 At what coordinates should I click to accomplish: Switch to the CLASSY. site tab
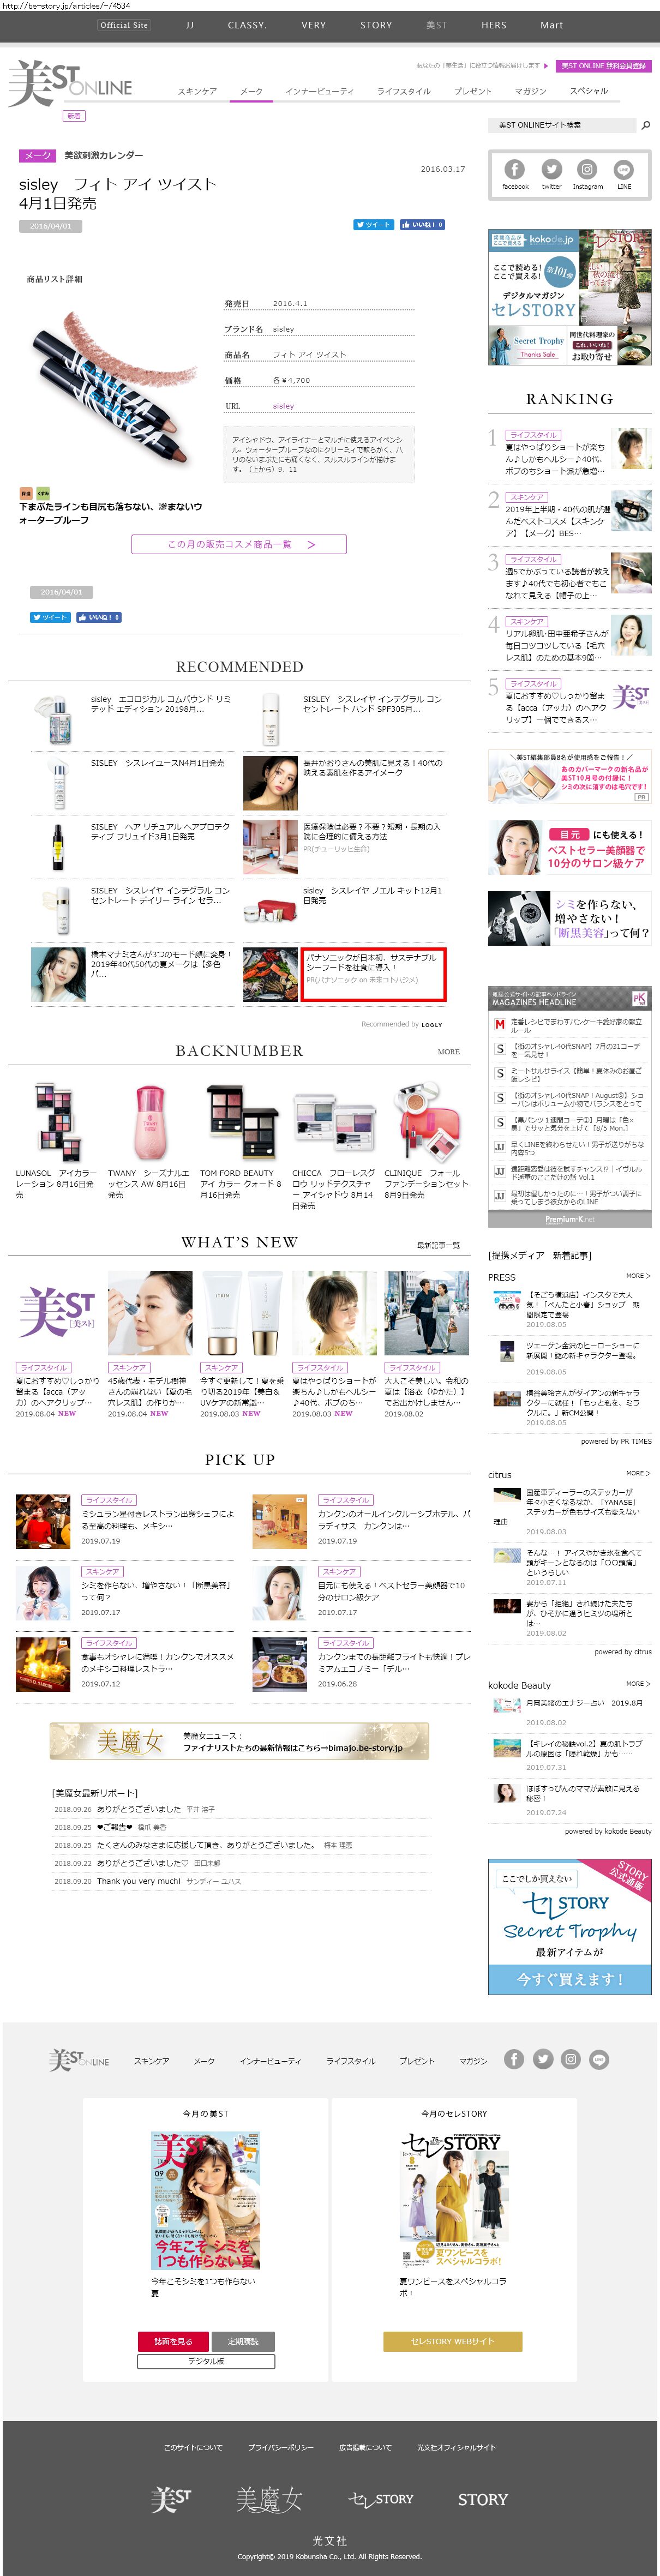pyautogui.click(x=247, y=25)
